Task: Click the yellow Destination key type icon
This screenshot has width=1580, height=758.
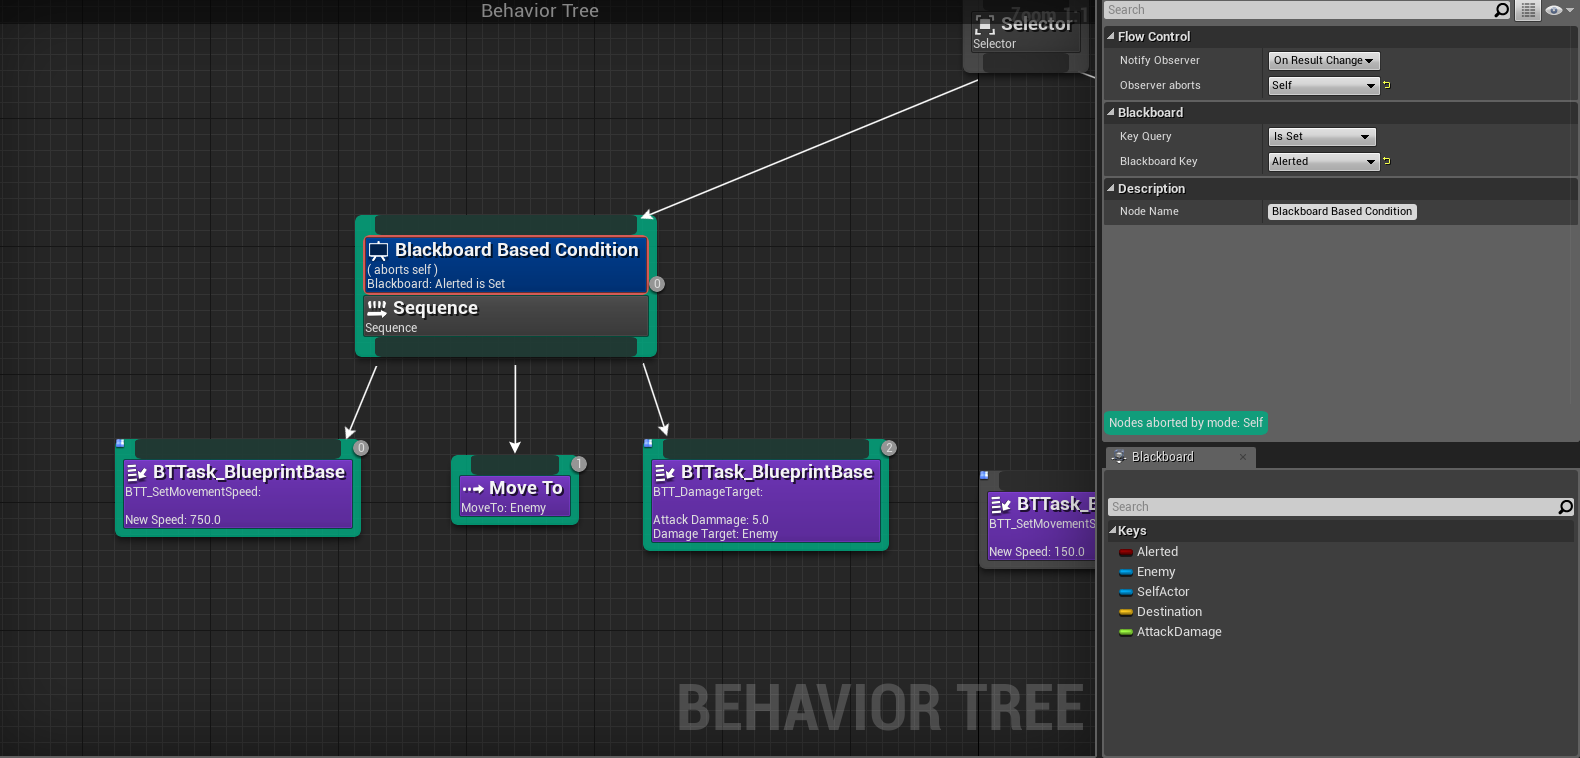Action: [1125, 612]
